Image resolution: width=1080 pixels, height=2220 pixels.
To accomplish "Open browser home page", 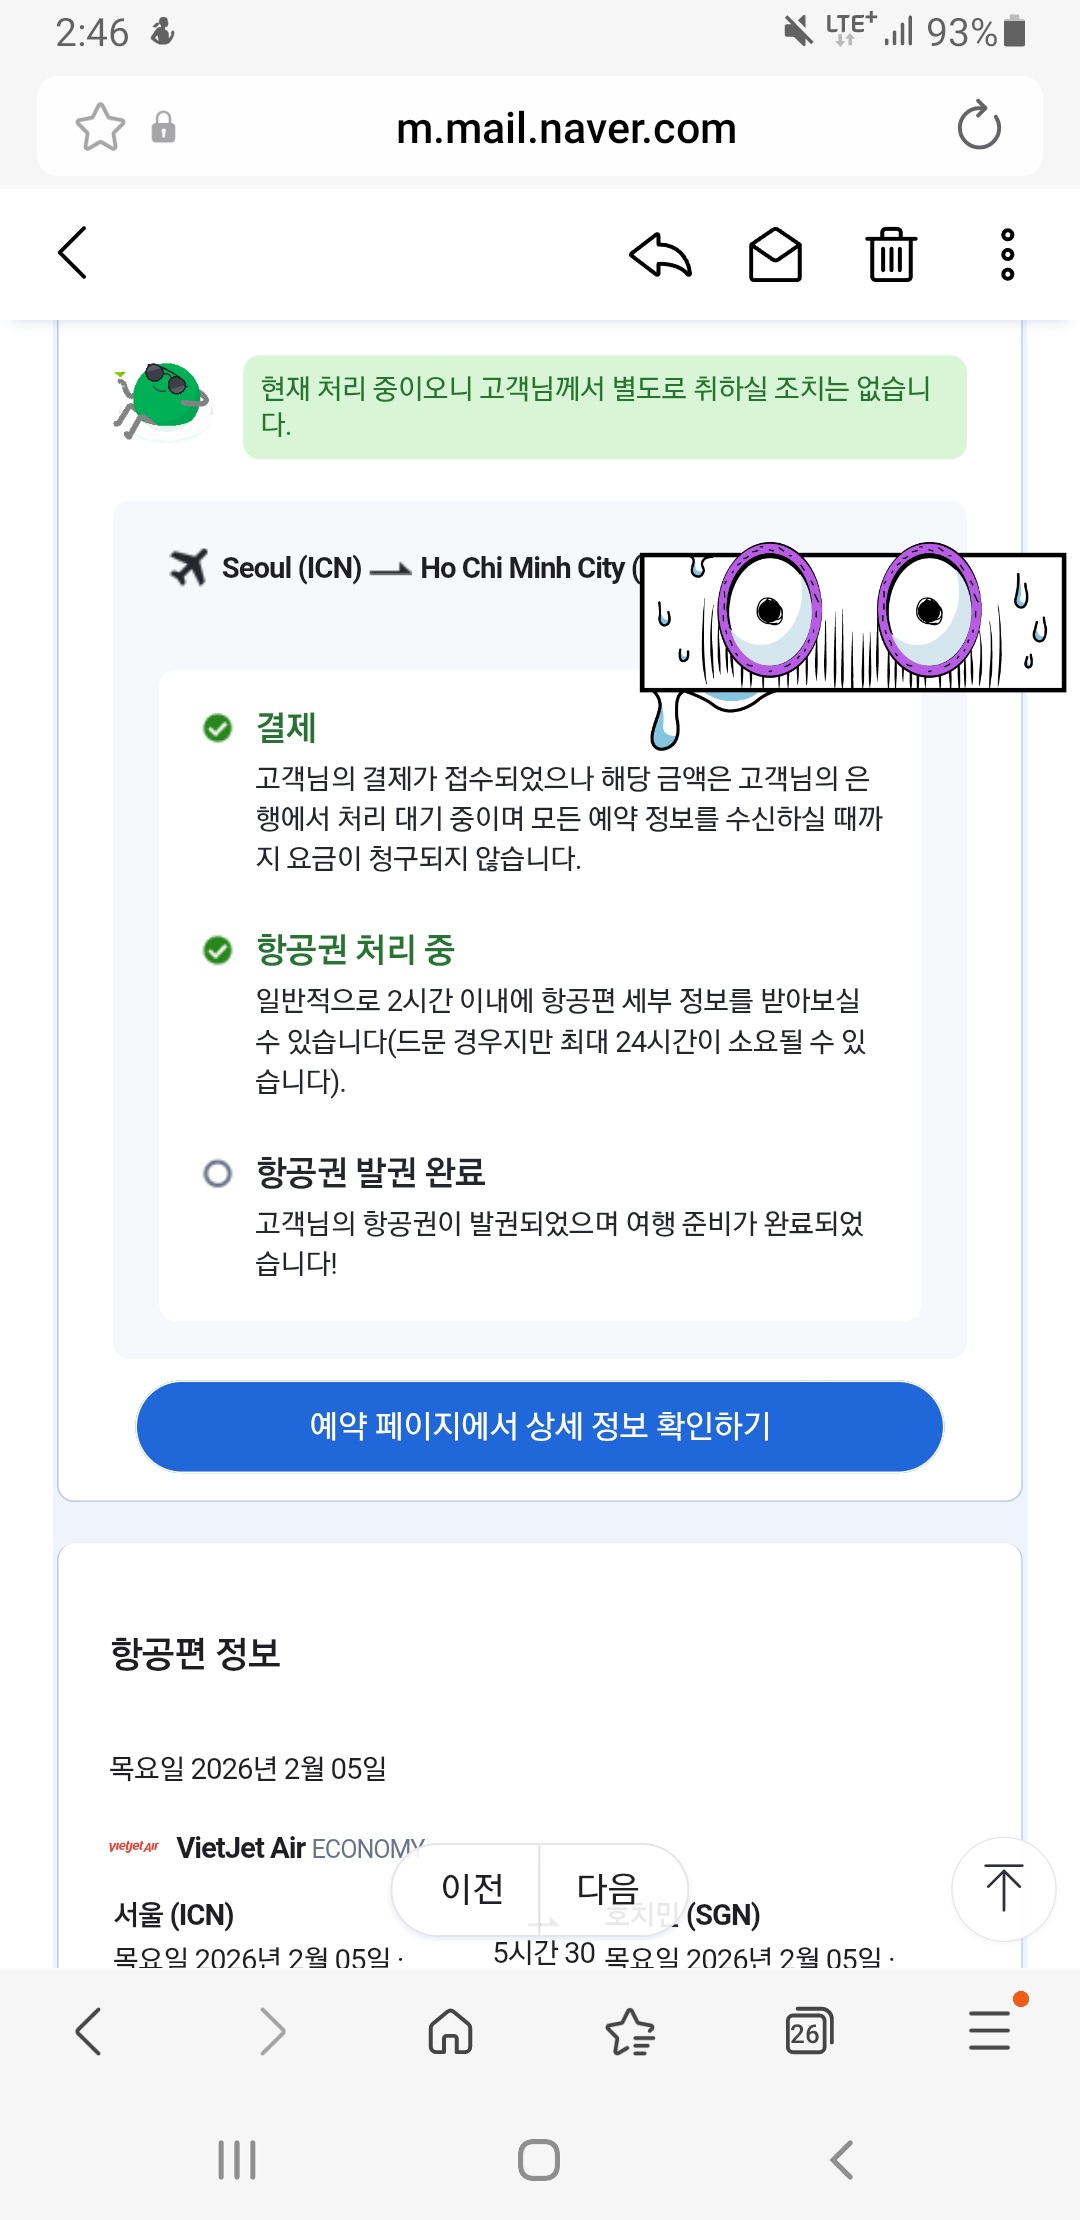I will click(450, 2031).
